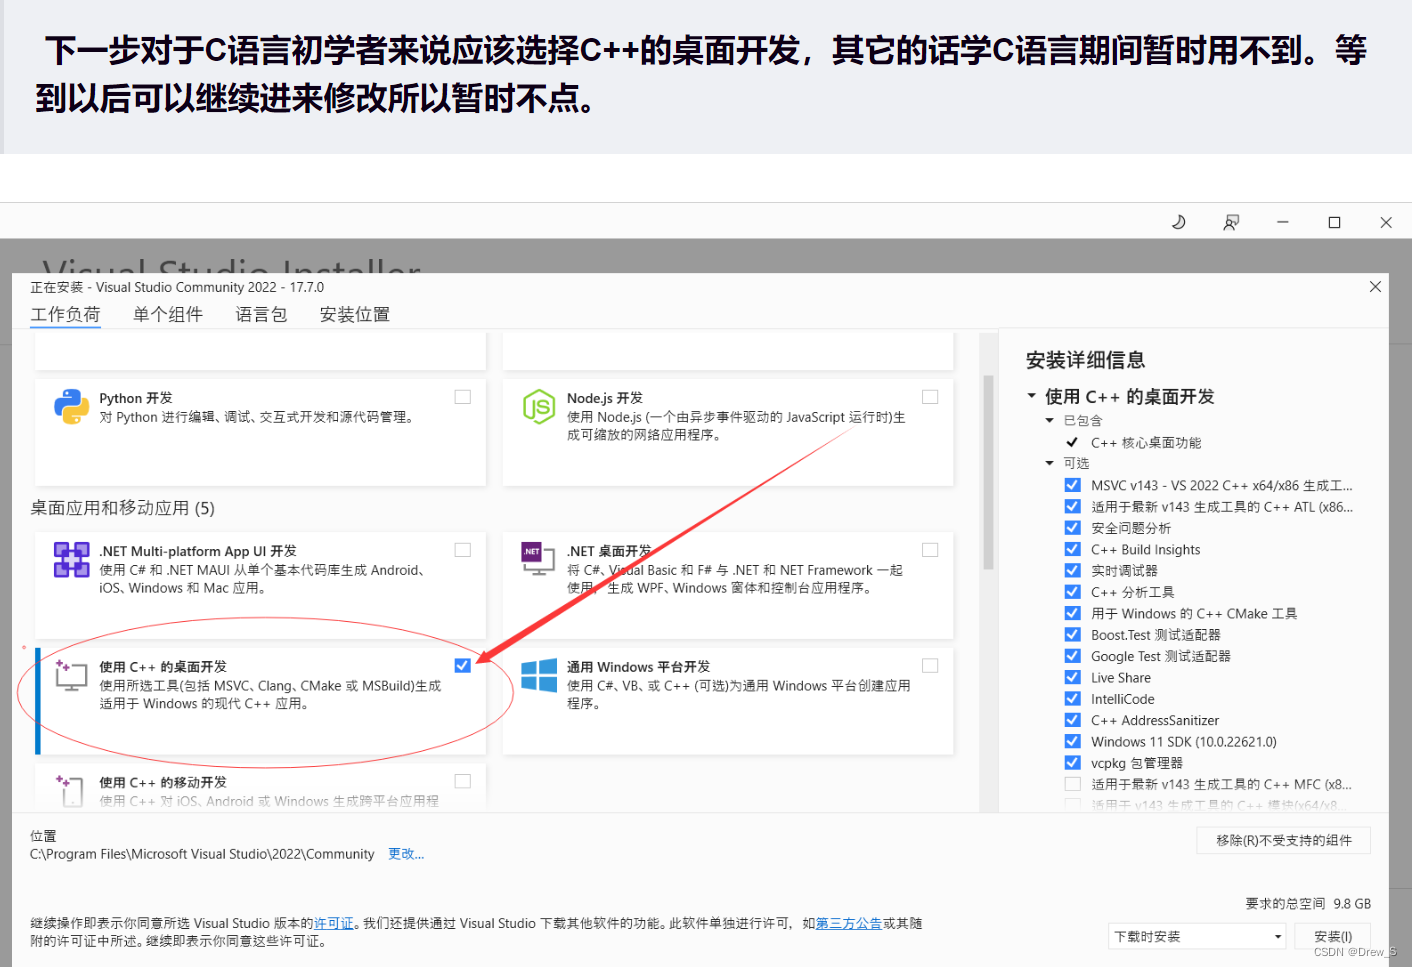Uncheck C++ Build Insights option

1073,549
